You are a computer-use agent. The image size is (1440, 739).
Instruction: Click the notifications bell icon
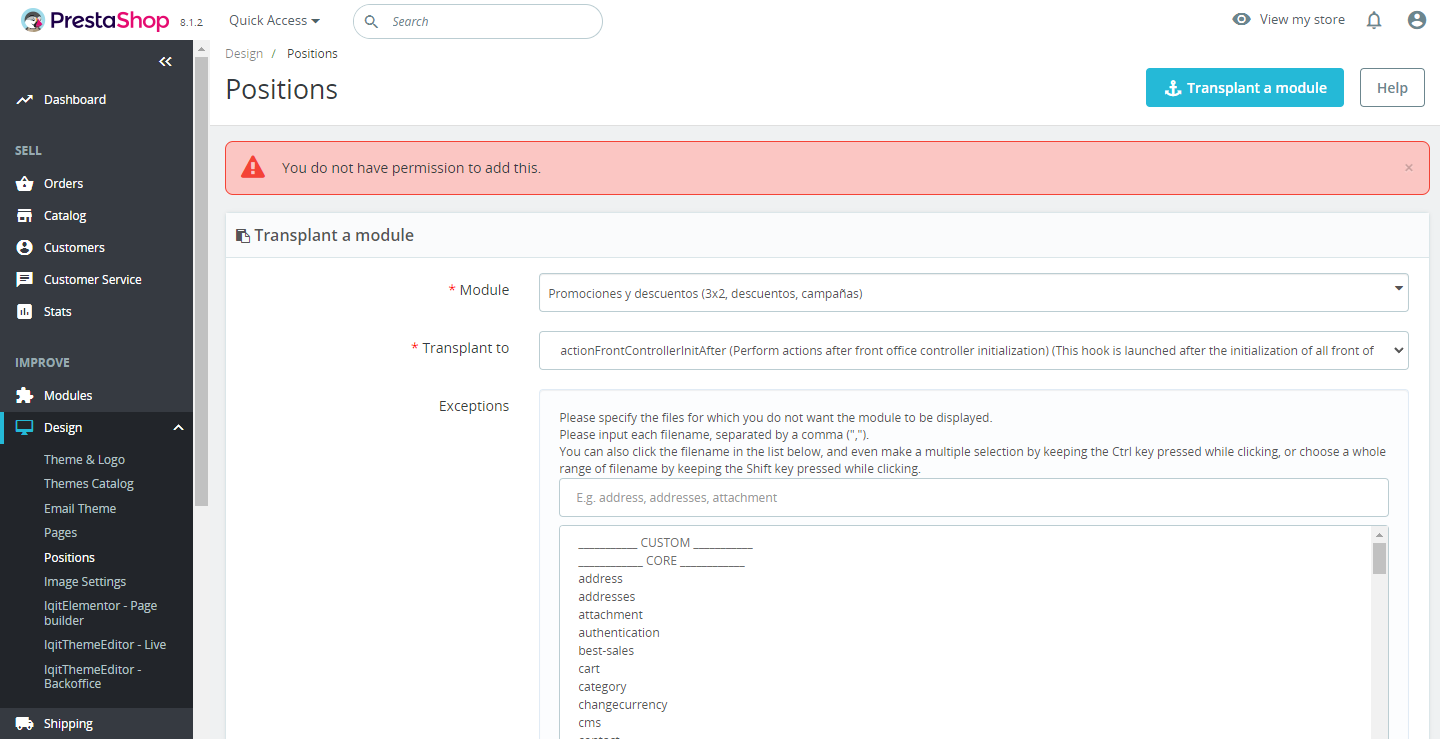click(x=1374, y=20)
